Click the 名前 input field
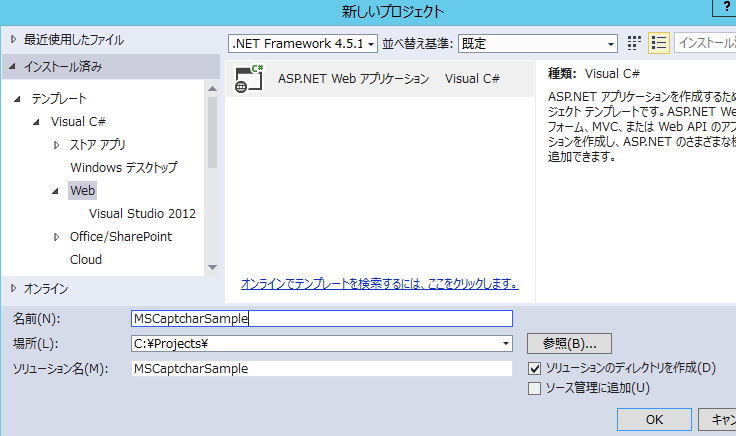 322,319
